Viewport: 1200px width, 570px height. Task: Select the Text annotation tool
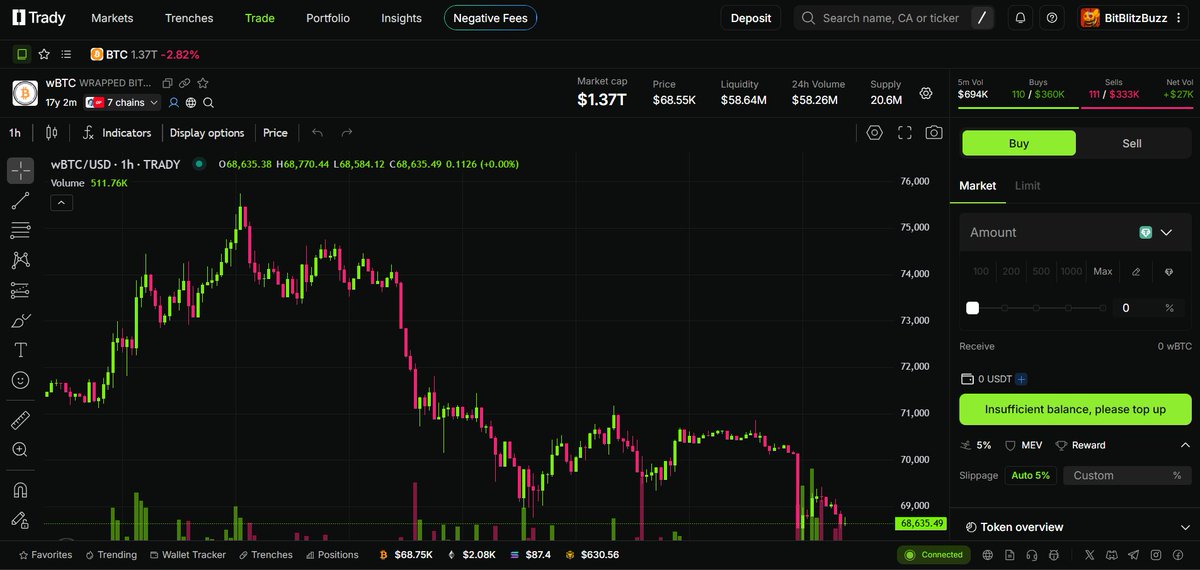tap(20, 350)
